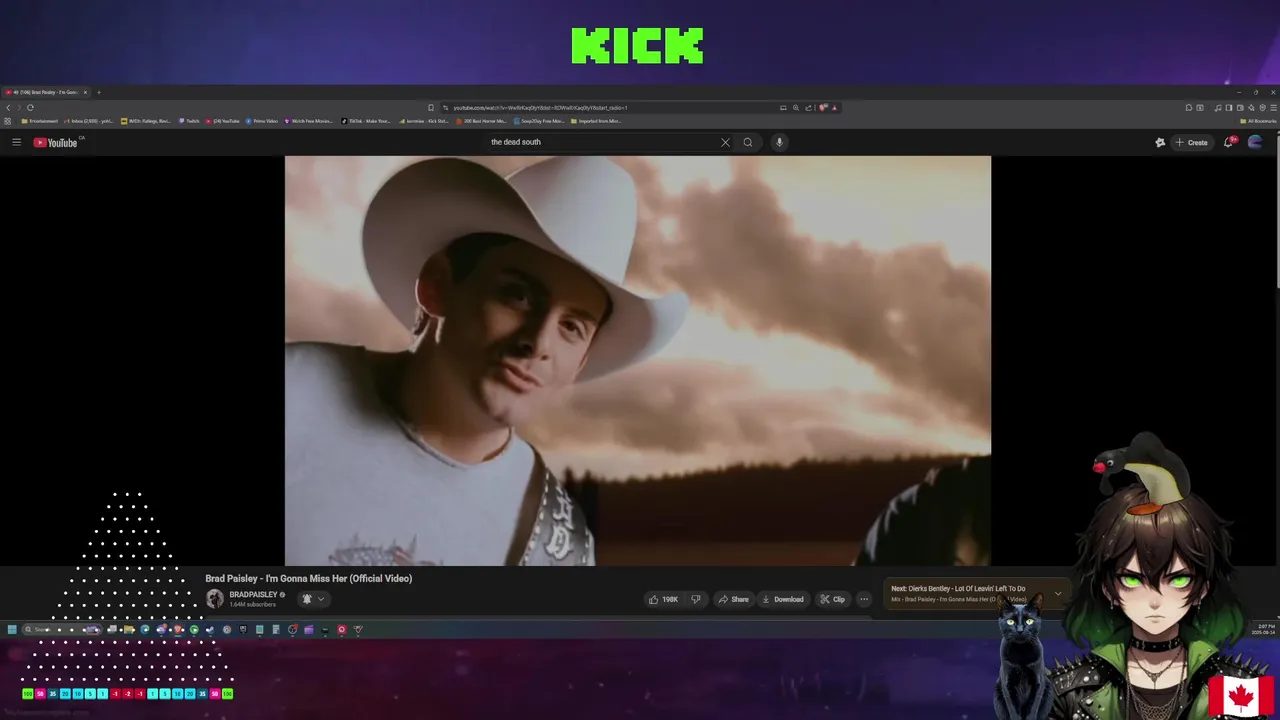Start voice search with the microphone icon

click(779, 142)
